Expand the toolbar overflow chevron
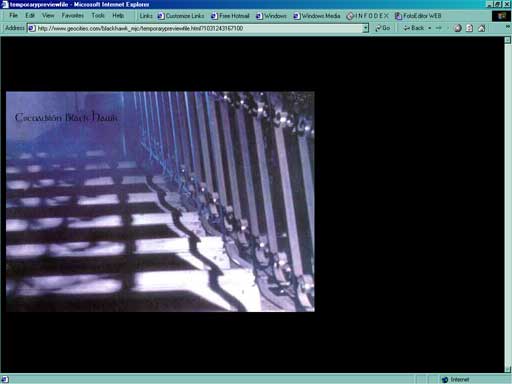512x384 pixels. click(x=508, y=27)
